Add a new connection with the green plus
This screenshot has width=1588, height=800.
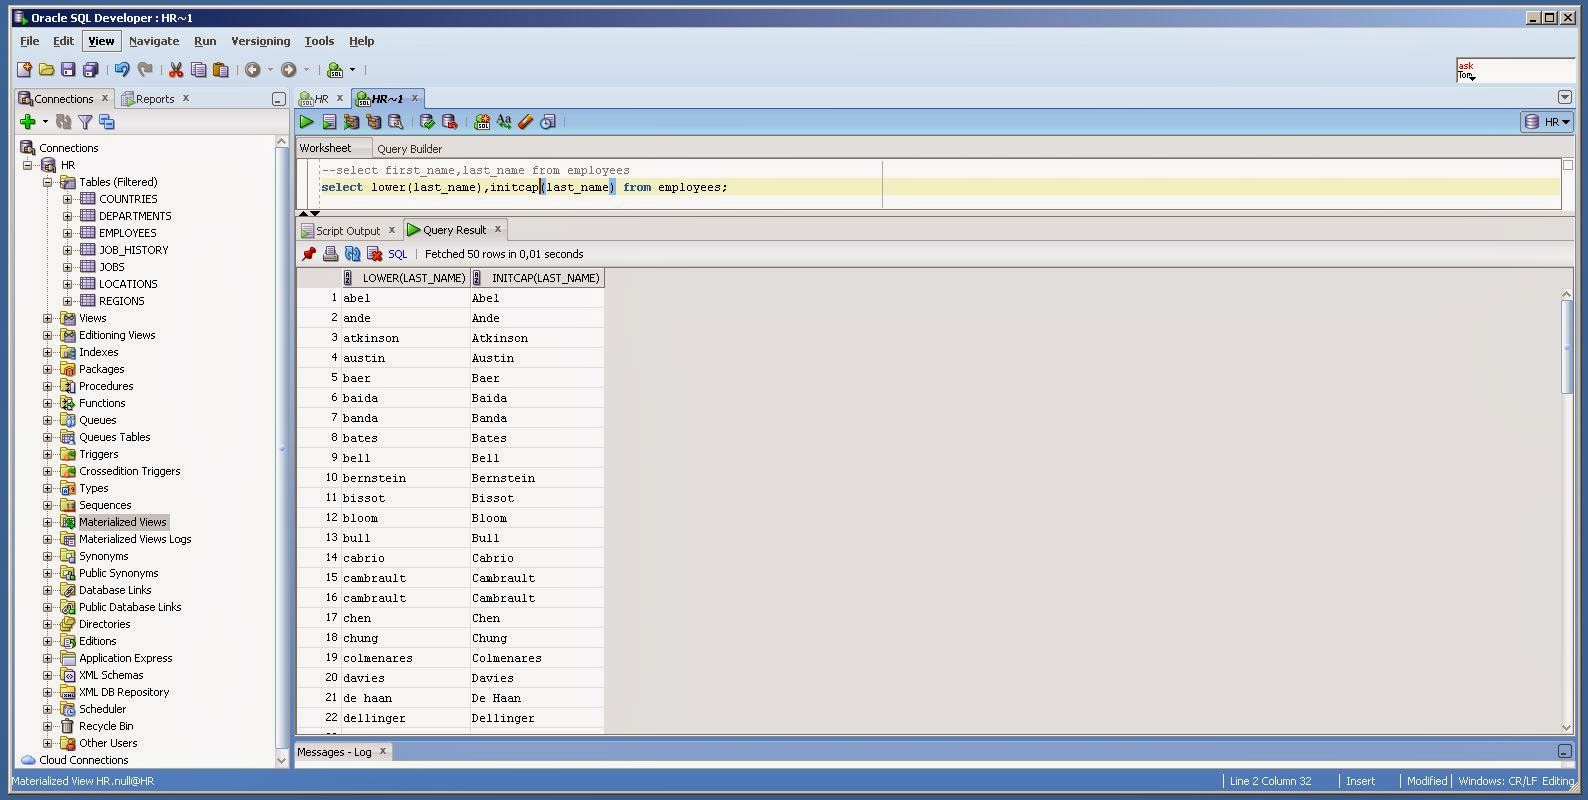28,122
